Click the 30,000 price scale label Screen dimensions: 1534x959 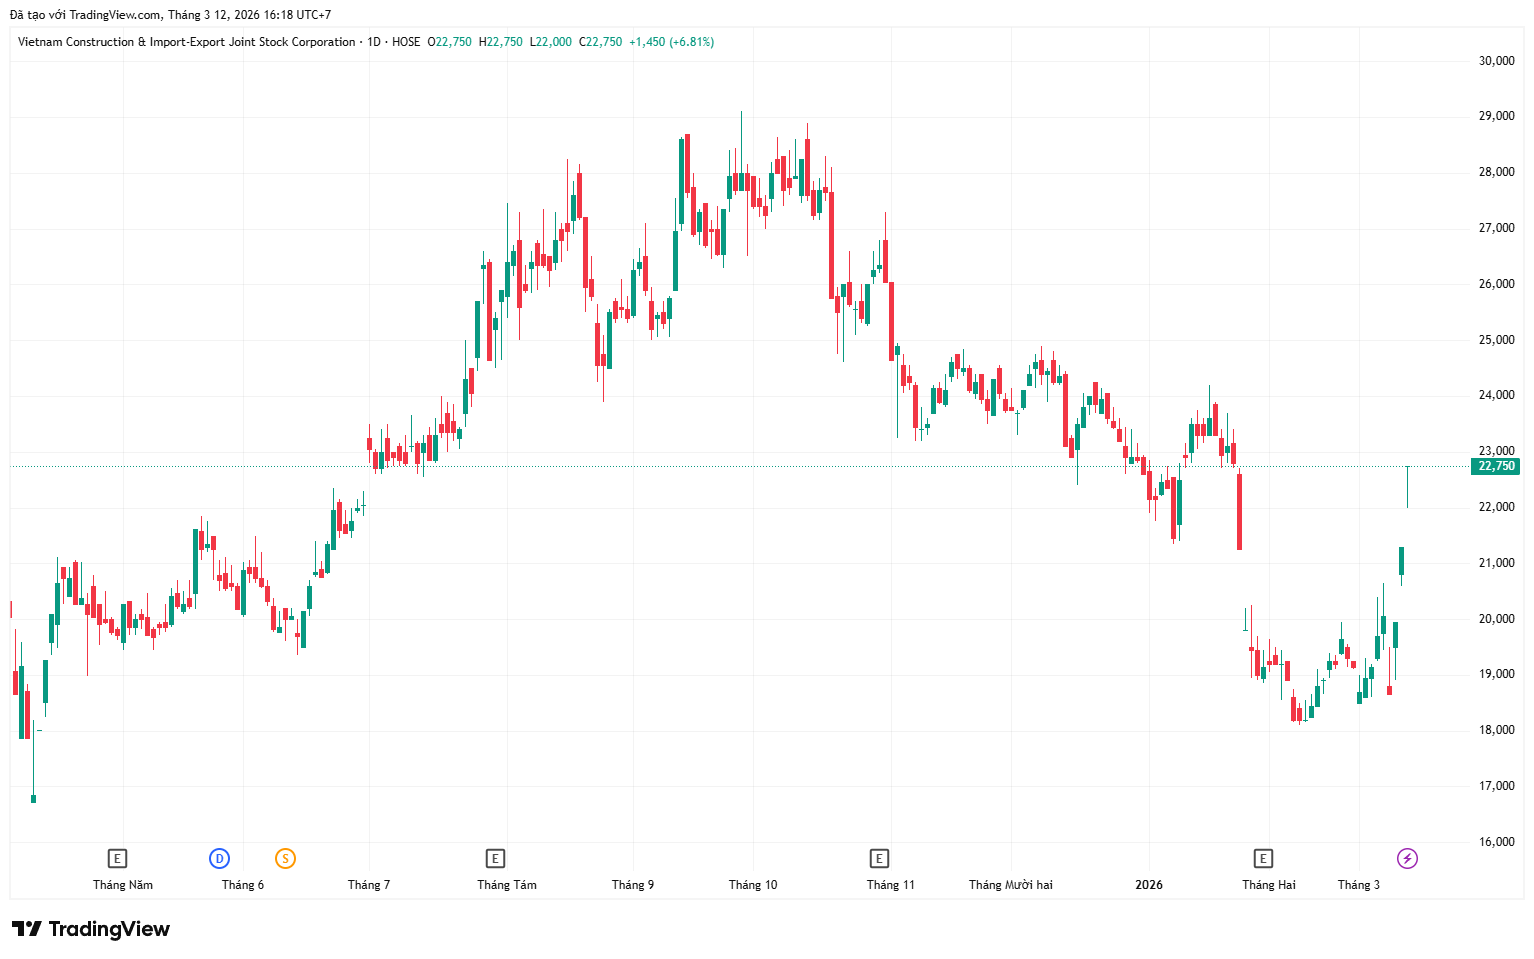[x=1496, y=61]
